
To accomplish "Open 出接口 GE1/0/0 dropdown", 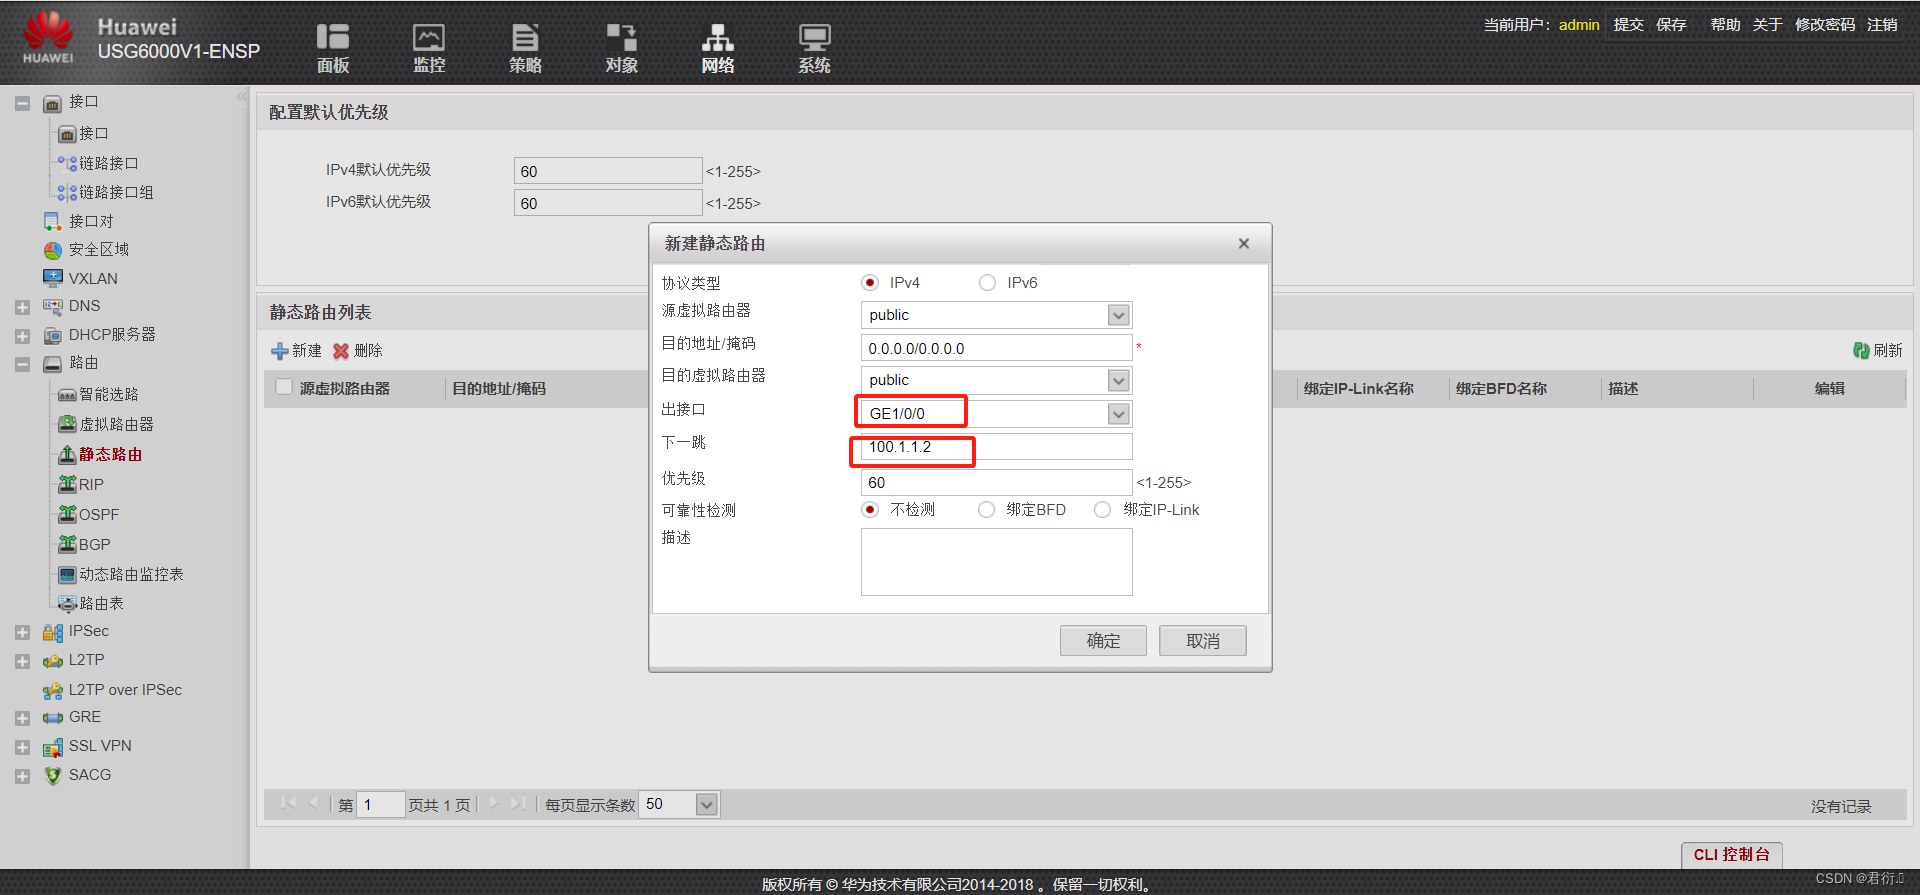I will tap(1119, 414).
